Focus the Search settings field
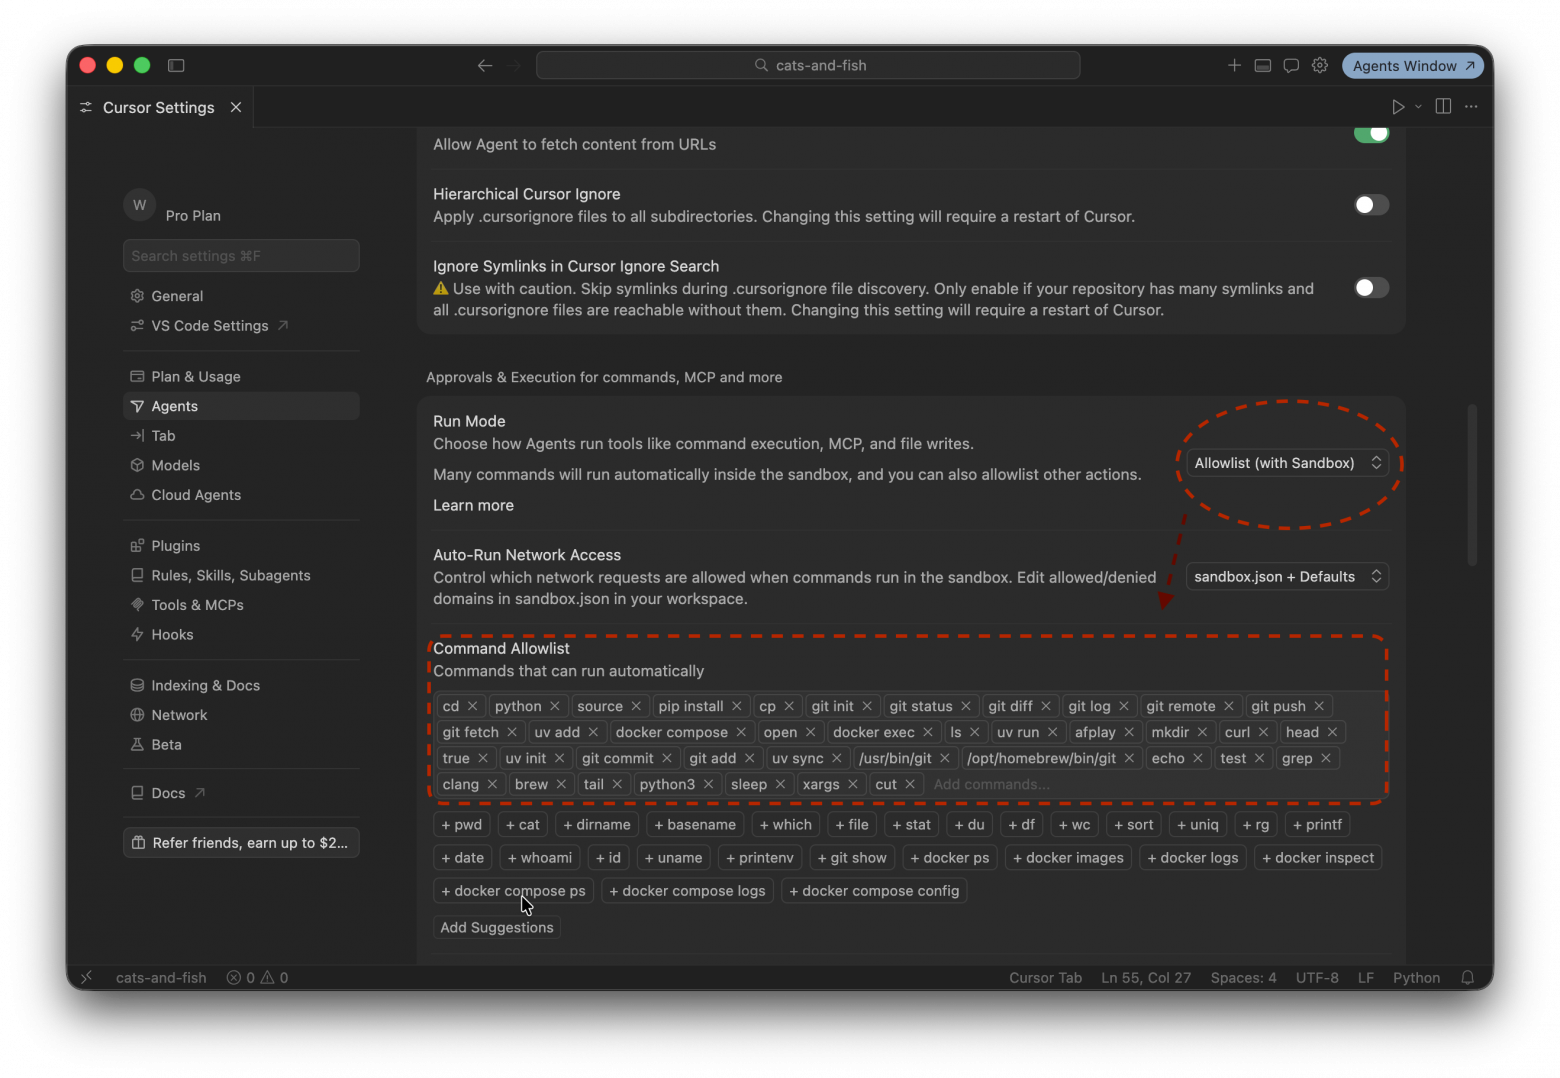The height and width of the screenshot is (1078, 1560). [x=241, y=256]
